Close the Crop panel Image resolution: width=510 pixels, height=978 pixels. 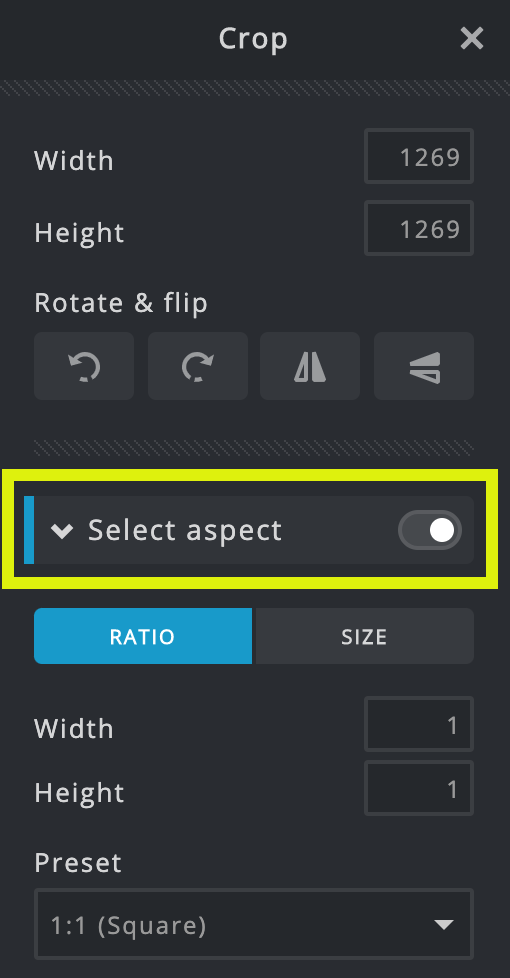tap(472, 39)
